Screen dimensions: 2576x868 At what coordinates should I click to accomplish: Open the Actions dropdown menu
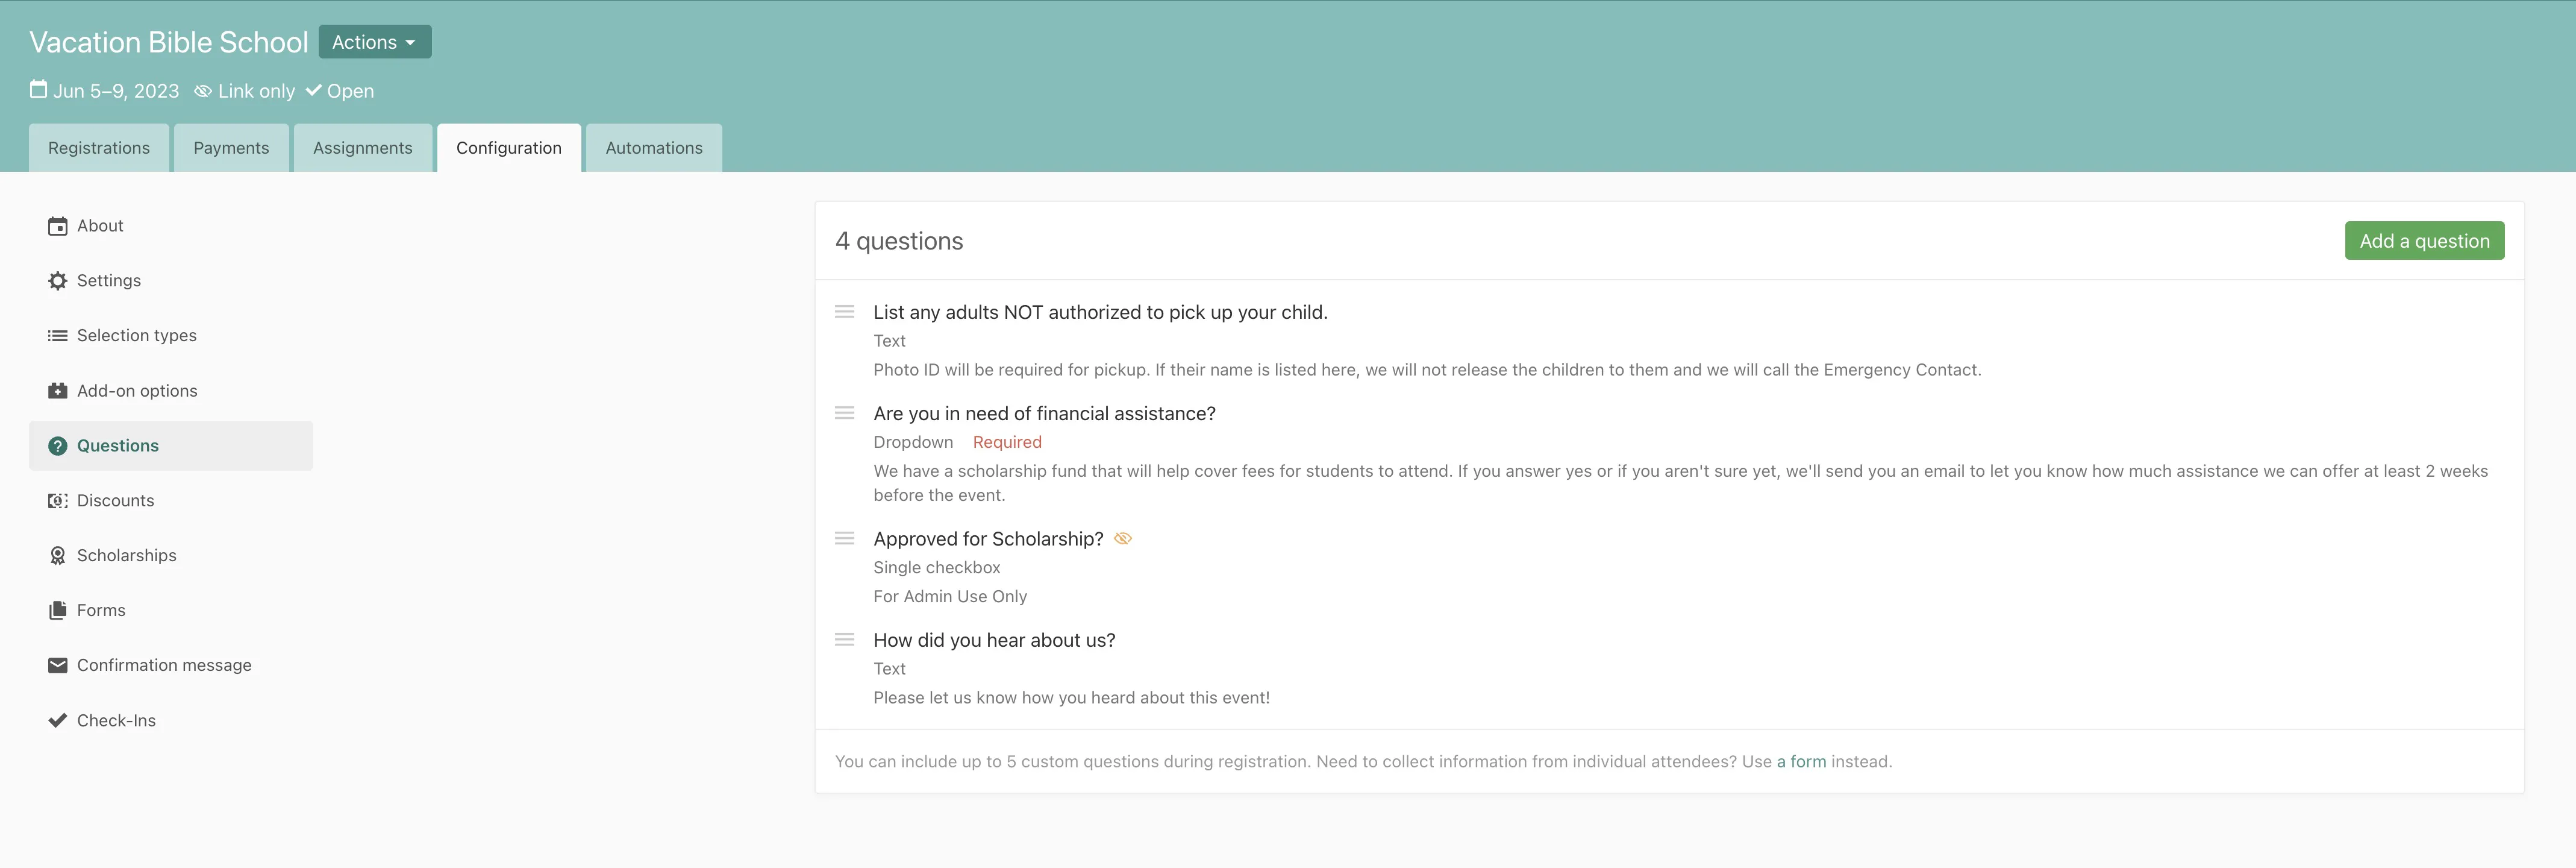click(374, 42)
